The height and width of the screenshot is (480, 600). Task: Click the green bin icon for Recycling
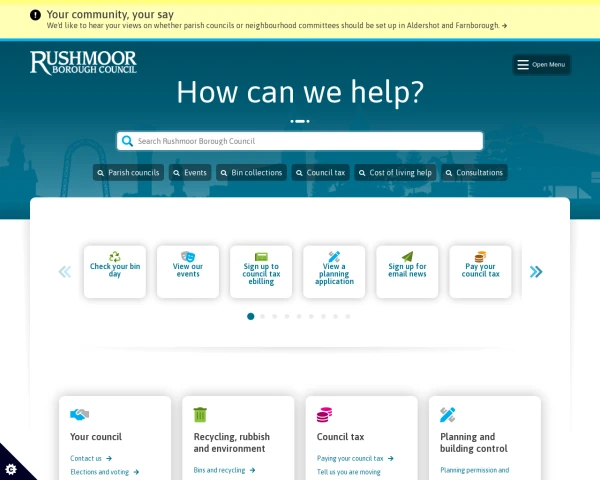pos(200,415)
